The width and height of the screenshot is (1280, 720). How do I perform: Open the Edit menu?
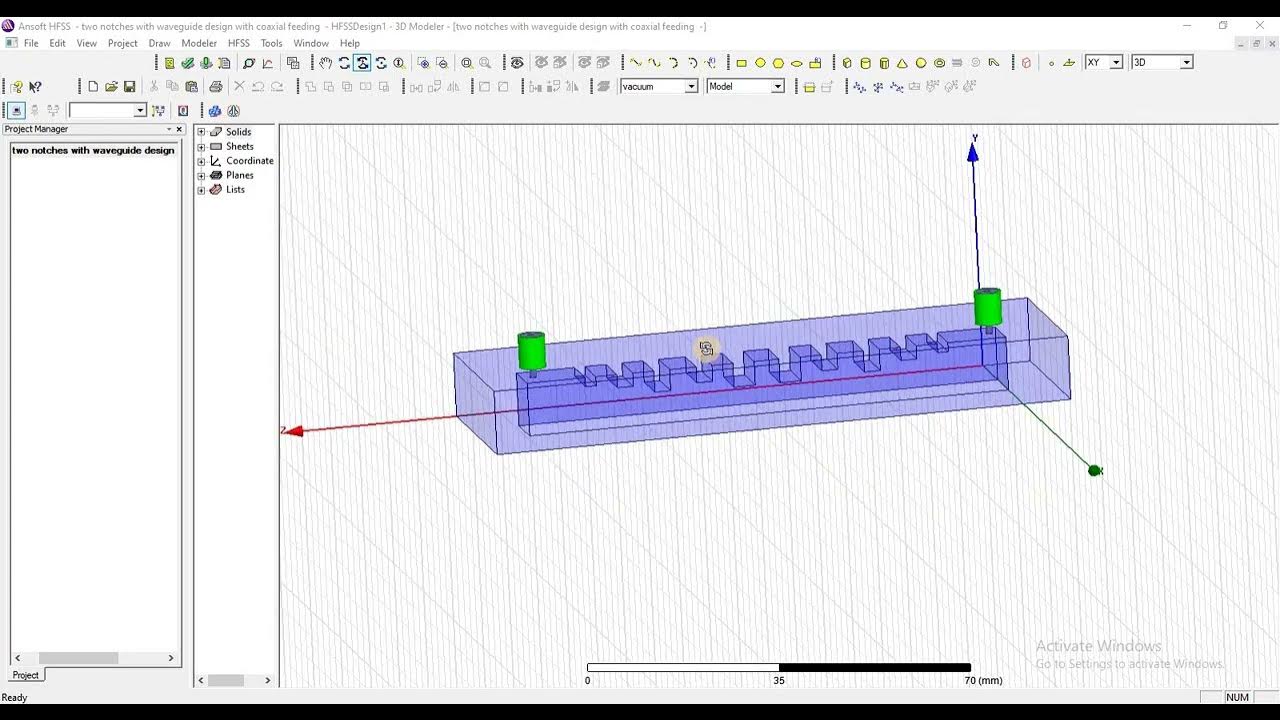pos(58,43)
